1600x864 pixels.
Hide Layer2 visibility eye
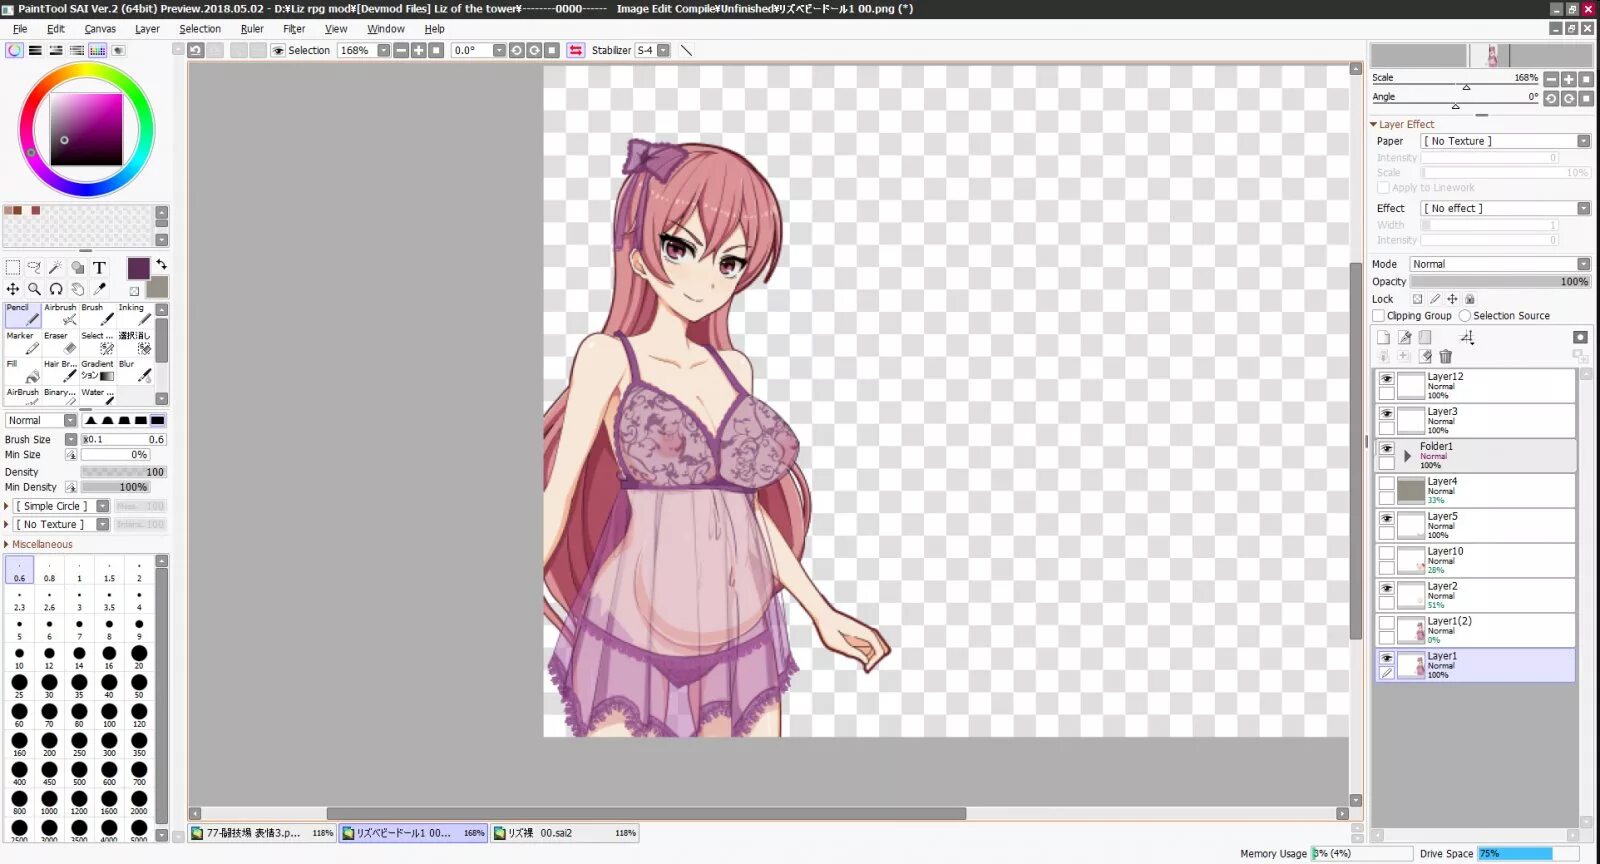pos(1386,589)
